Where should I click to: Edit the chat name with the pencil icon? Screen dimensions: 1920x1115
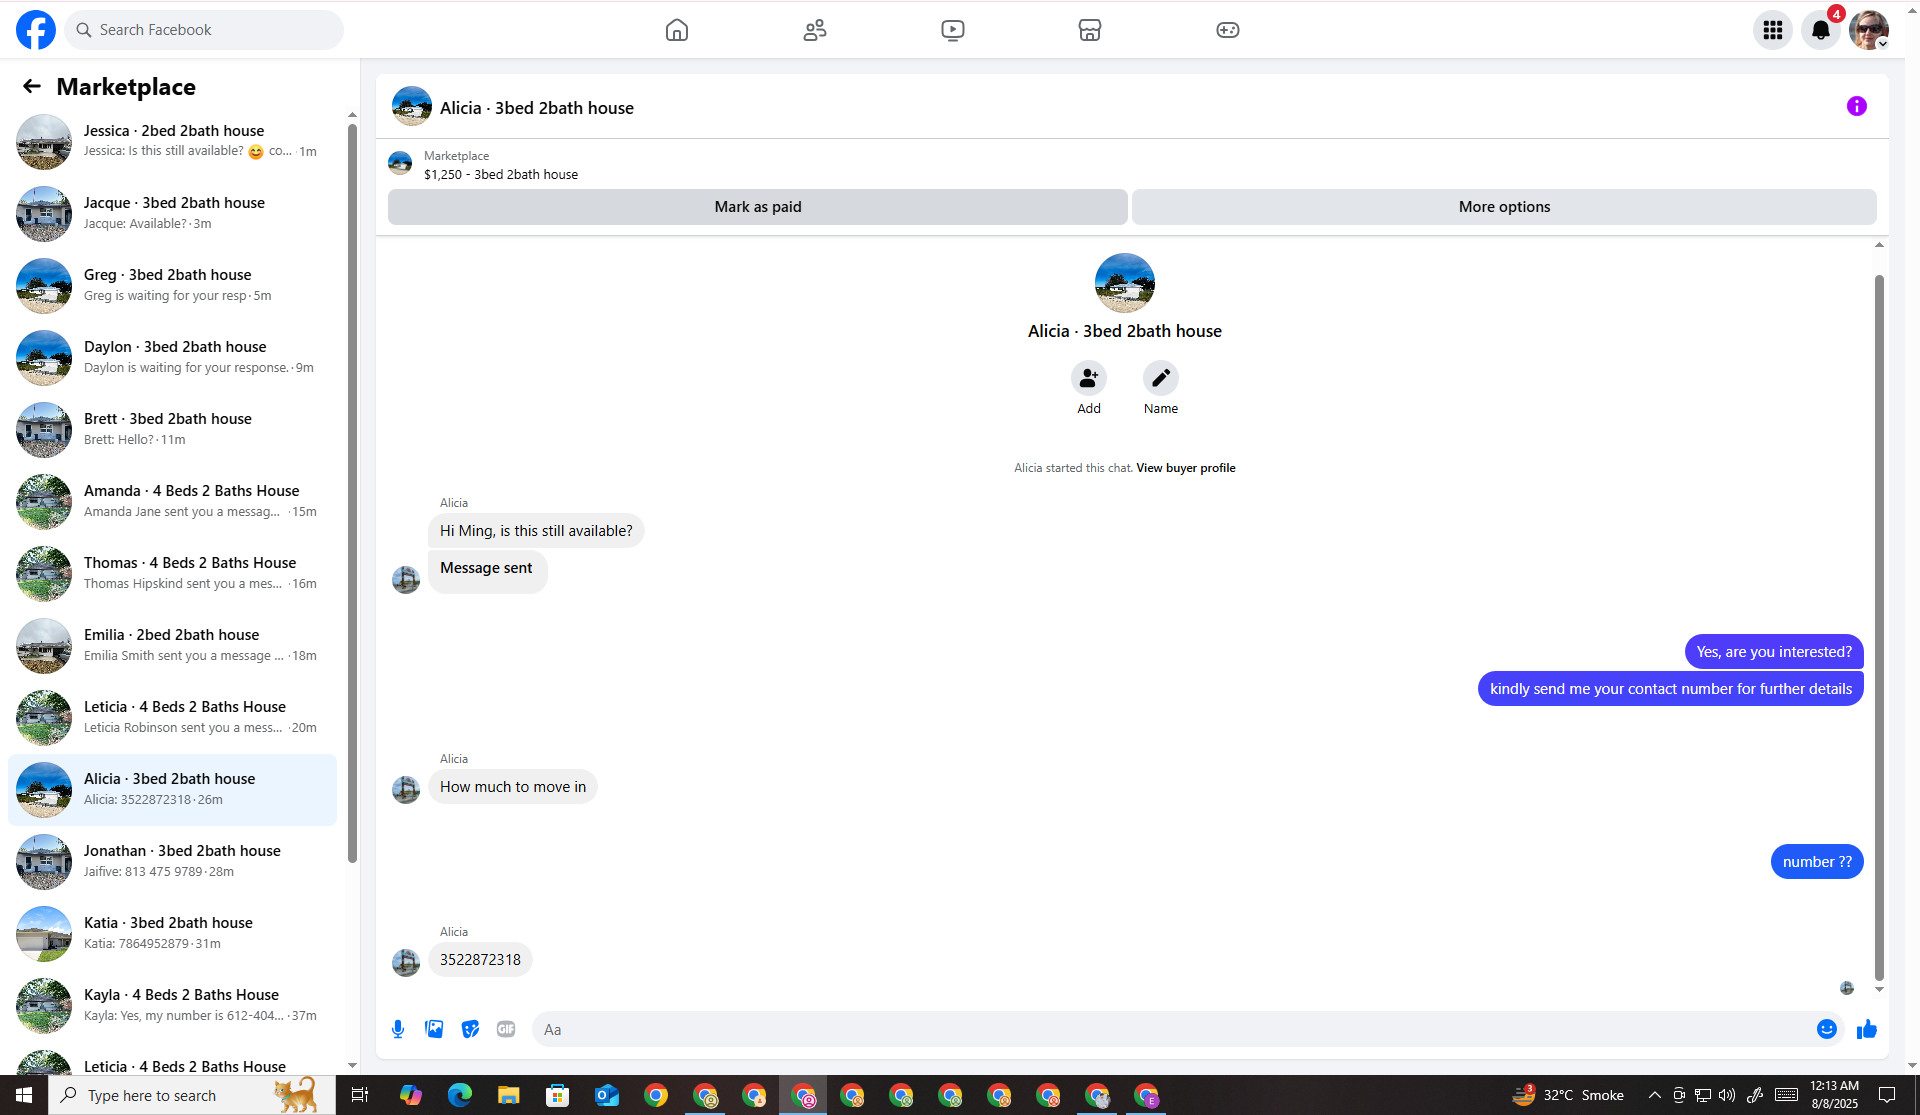(1160, 378)
